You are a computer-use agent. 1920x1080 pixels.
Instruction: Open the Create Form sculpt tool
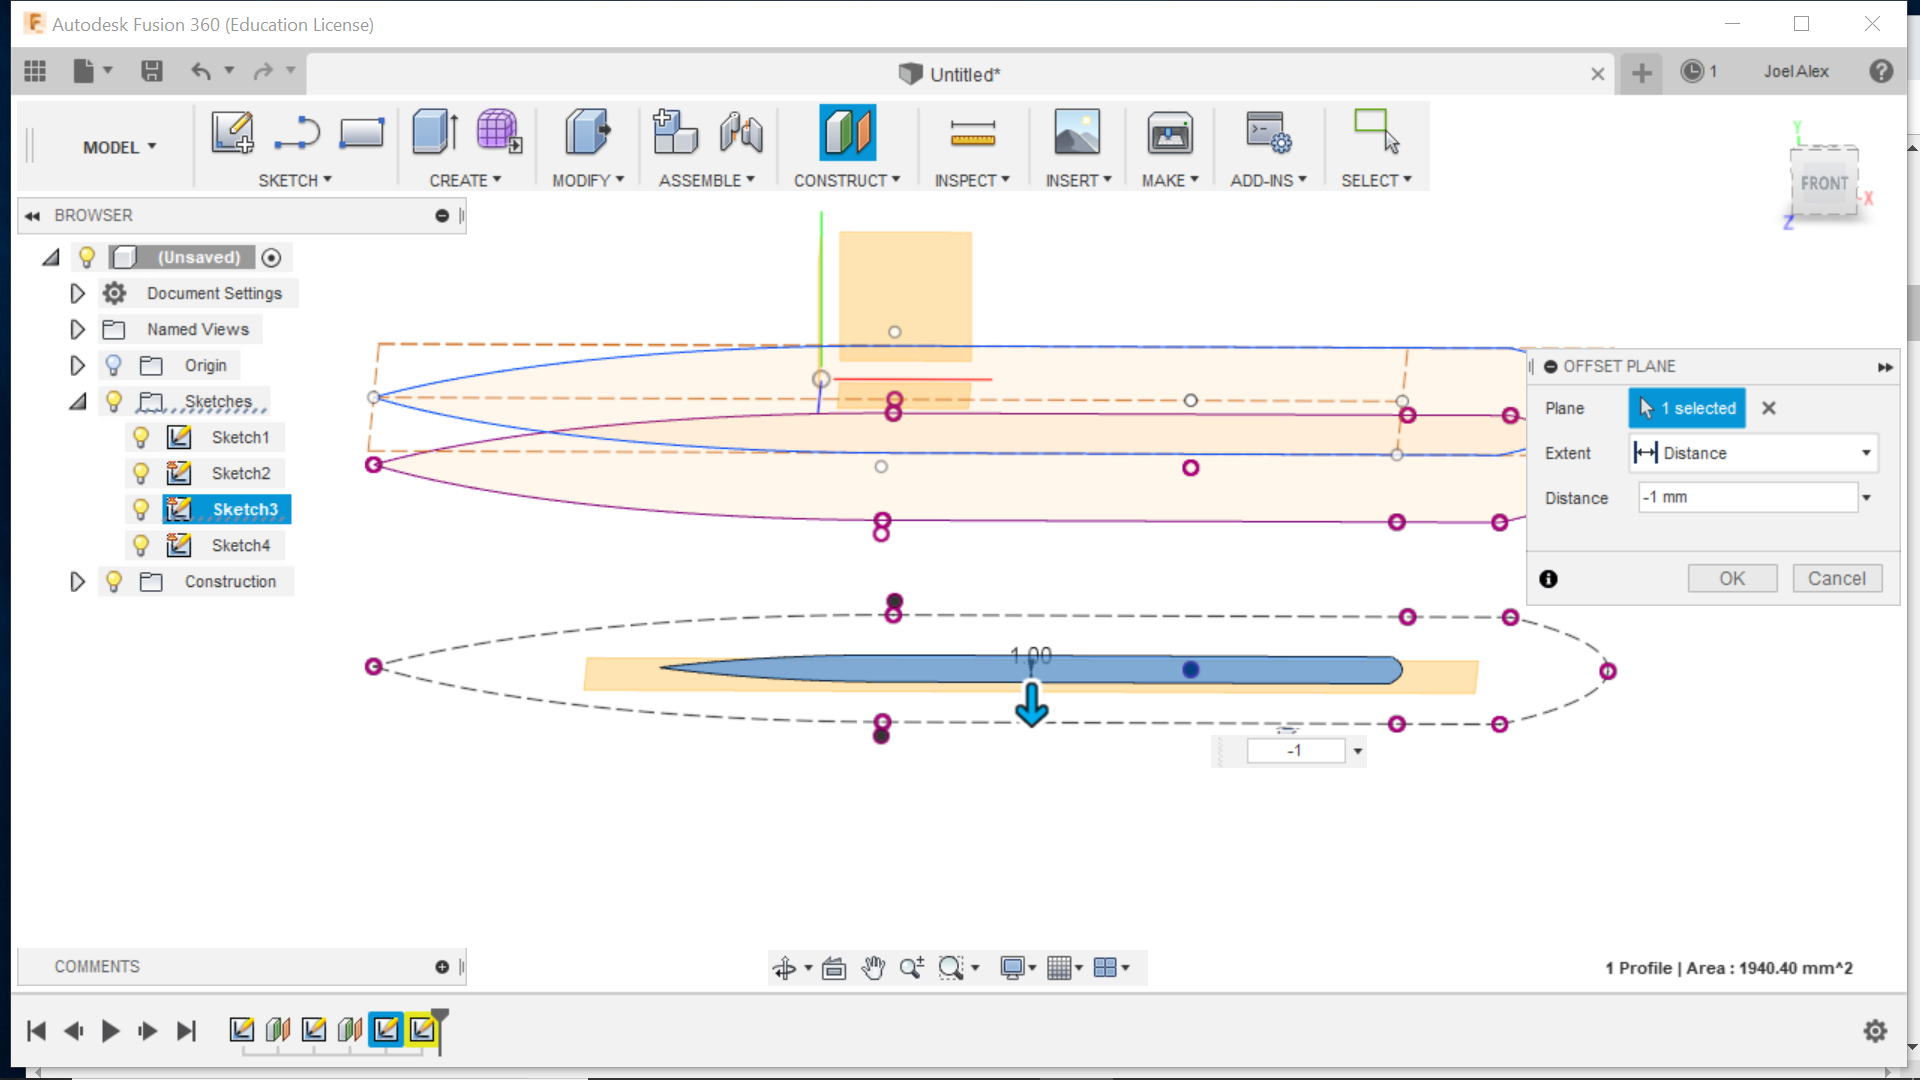pyautogui.click(x=498, y=132)
